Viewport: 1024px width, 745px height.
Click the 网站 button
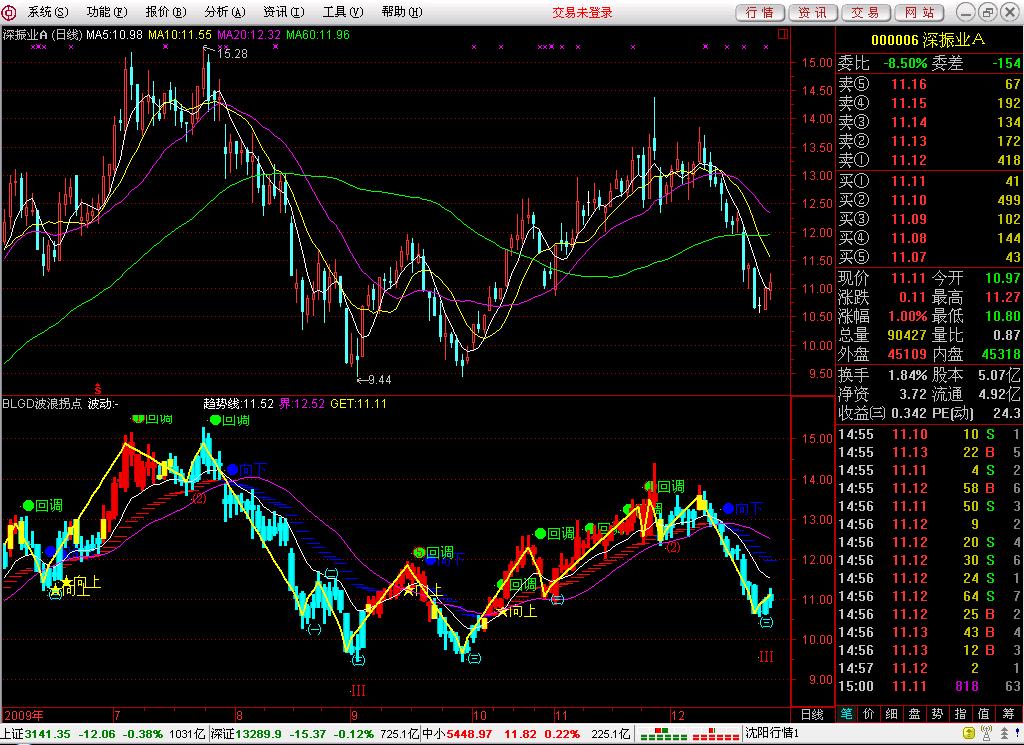[920, 12]
